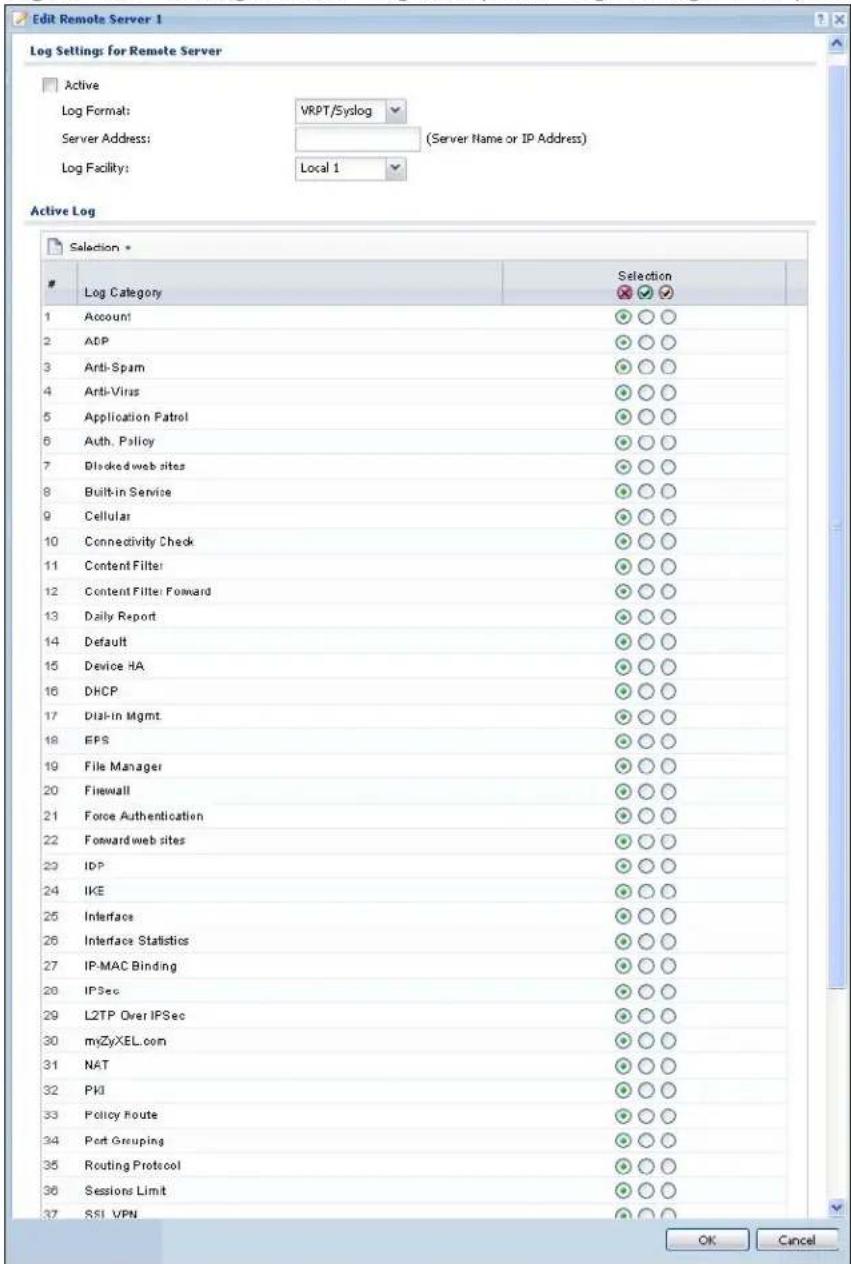Select the last radio for EPS

click(668, 741)
